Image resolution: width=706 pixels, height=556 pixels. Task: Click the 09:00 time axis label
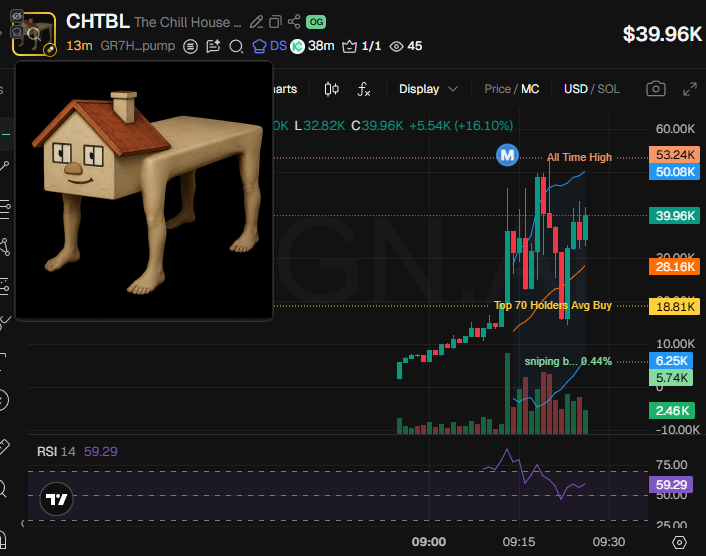pyautogui.click(x=429, y=542)
